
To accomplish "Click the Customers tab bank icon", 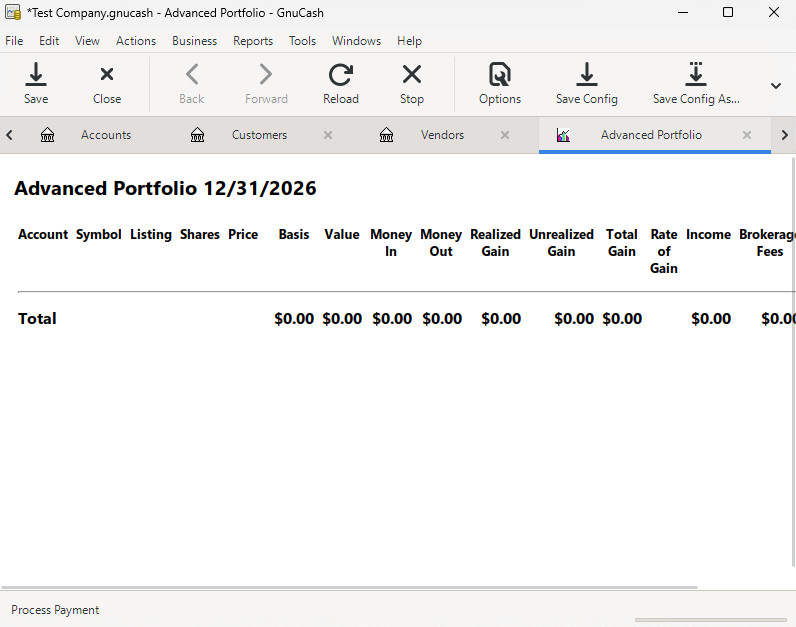I will pos(197,135).
